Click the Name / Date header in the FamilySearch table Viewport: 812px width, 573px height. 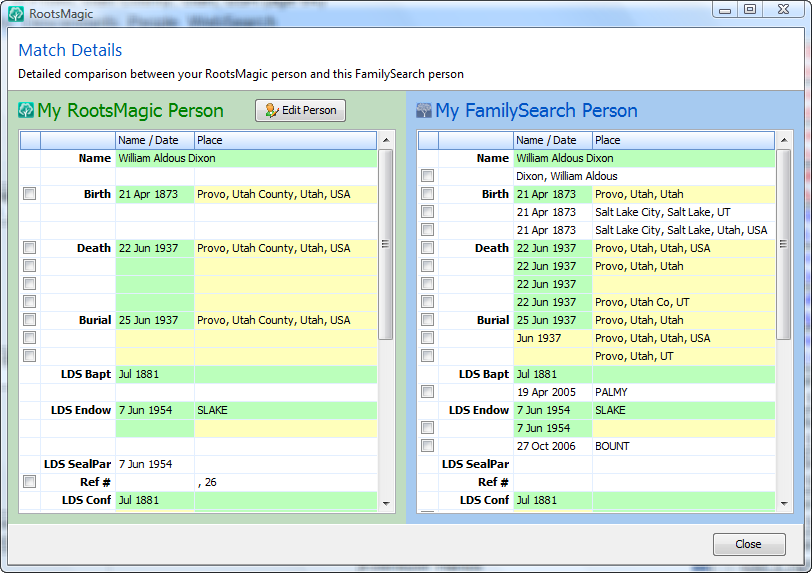click(553, 140)
